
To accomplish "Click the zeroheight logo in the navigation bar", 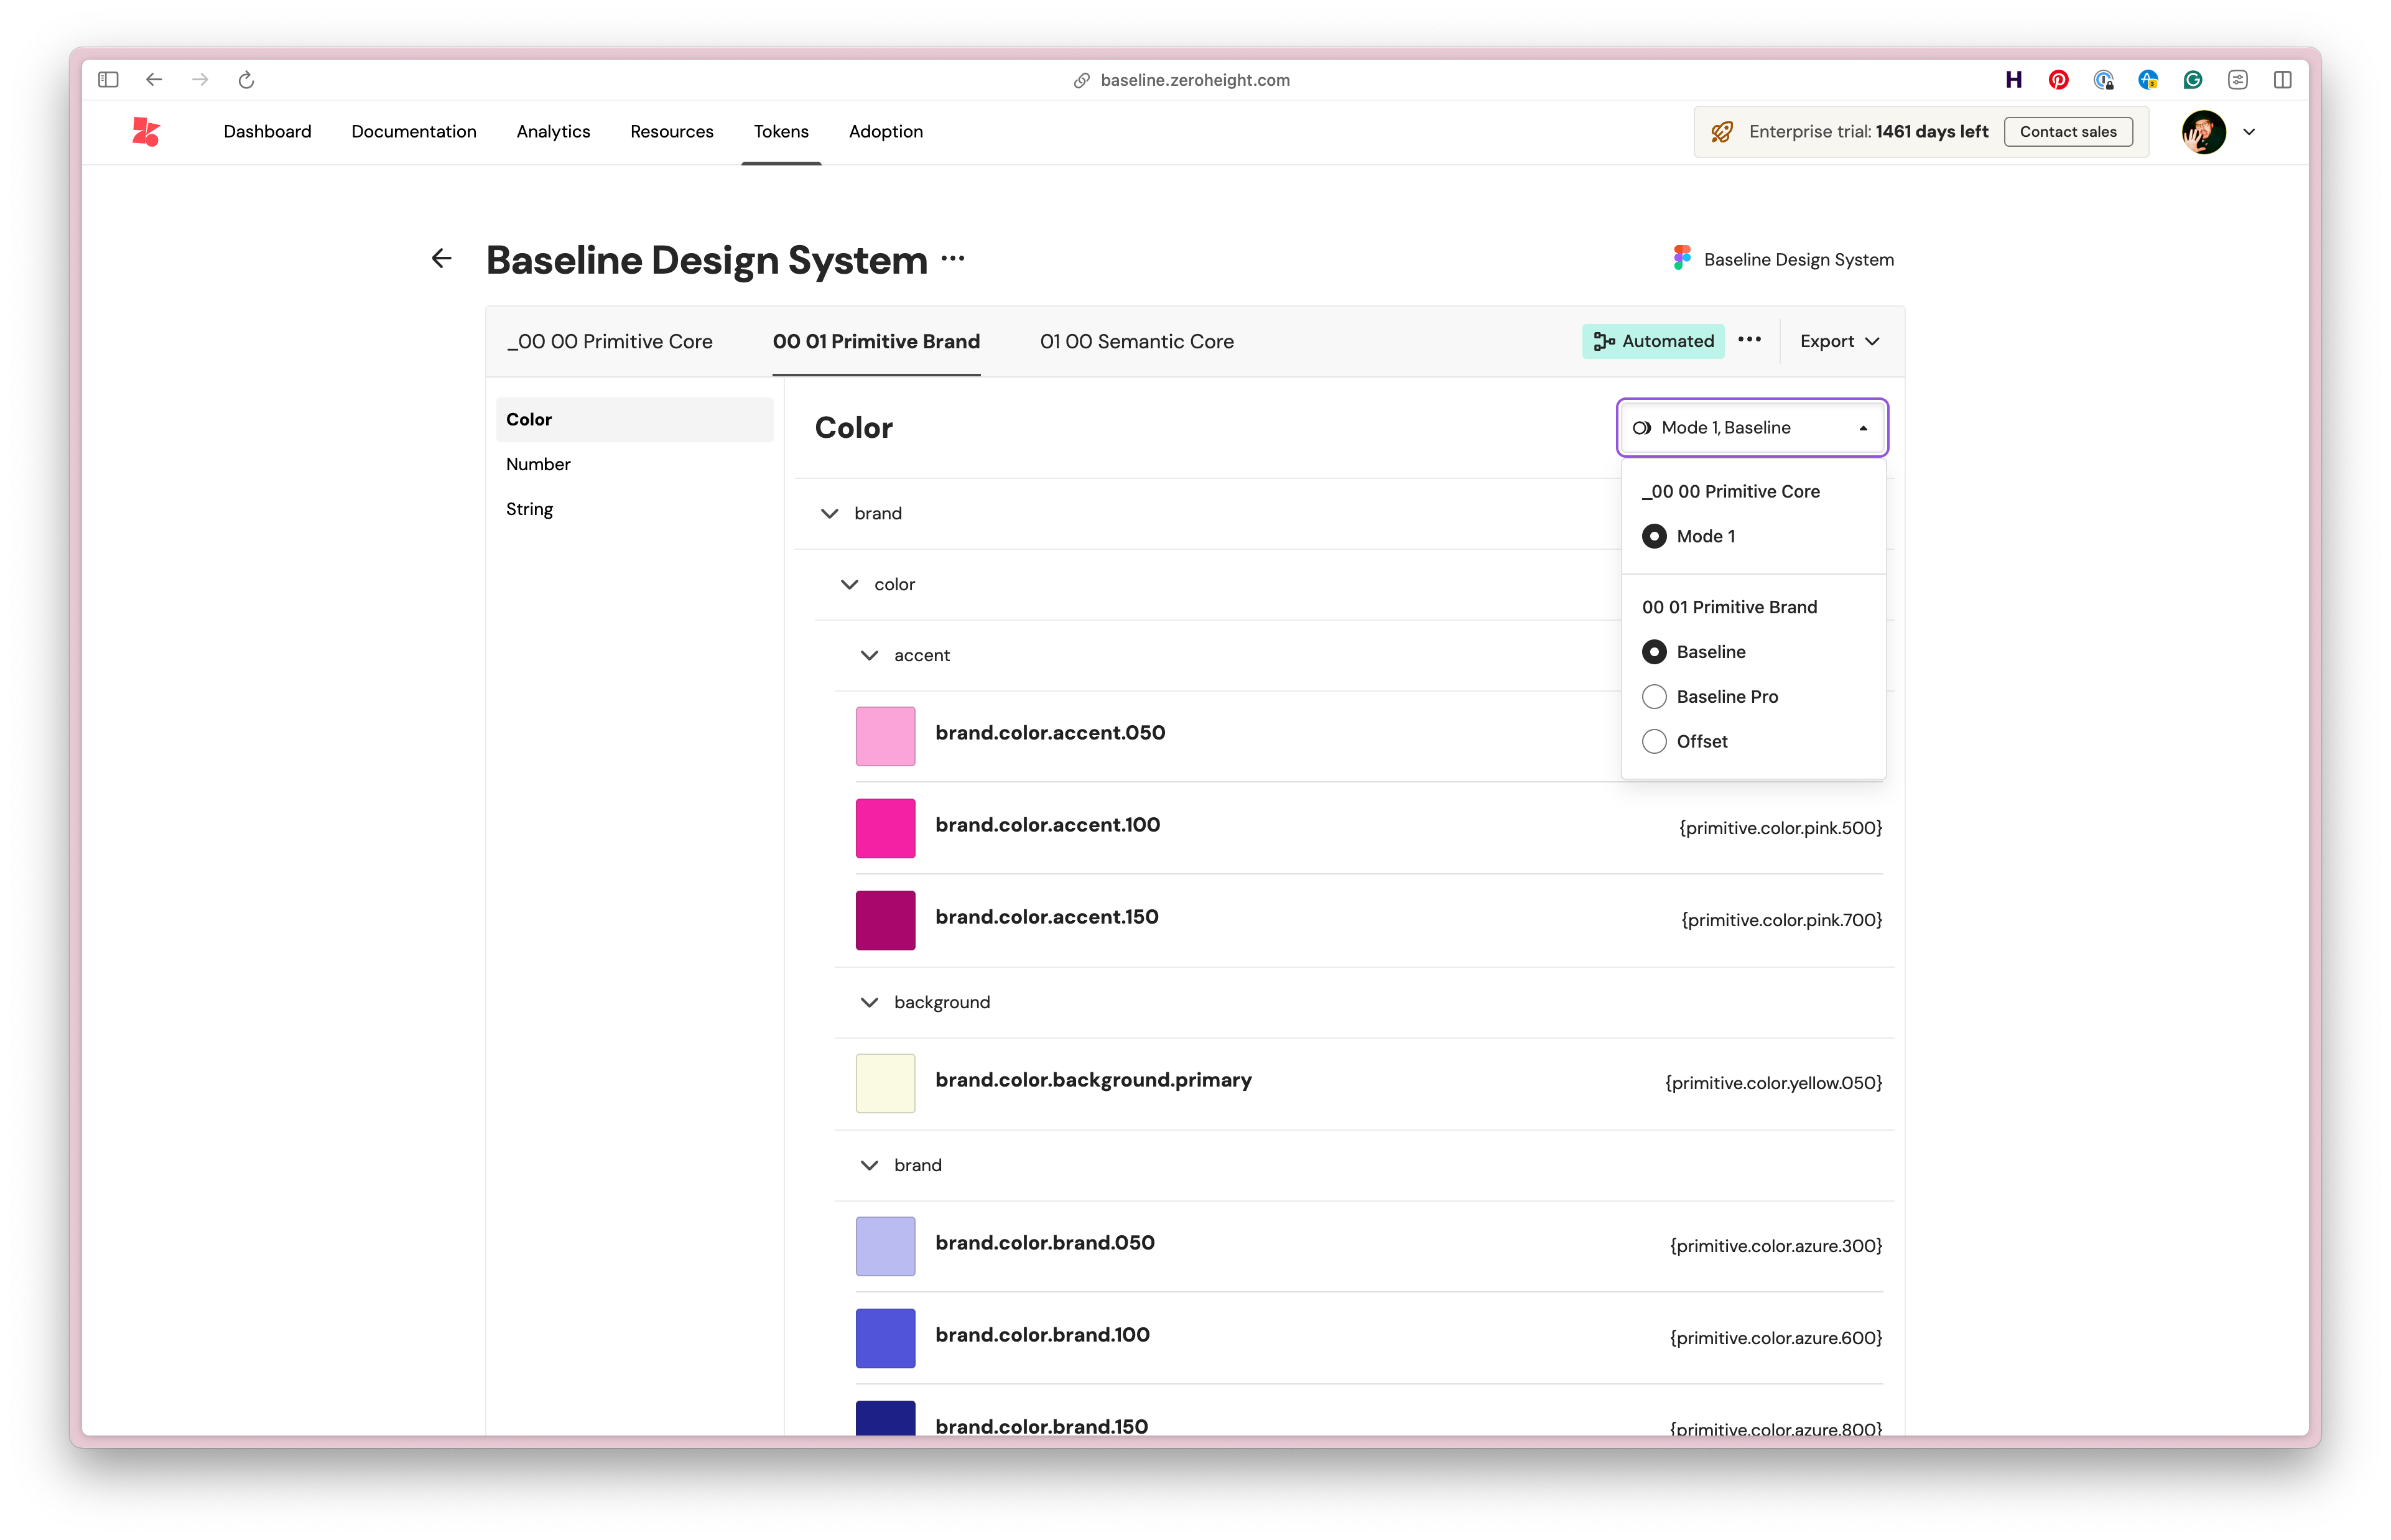I will pyautogui.click(x=146, y=131).
